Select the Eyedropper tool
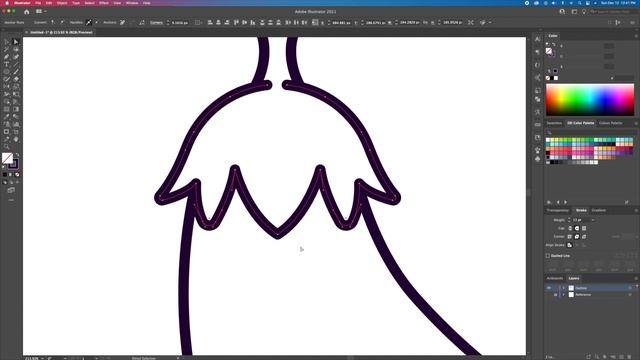 pyautogui.click(x=7, y=117)
